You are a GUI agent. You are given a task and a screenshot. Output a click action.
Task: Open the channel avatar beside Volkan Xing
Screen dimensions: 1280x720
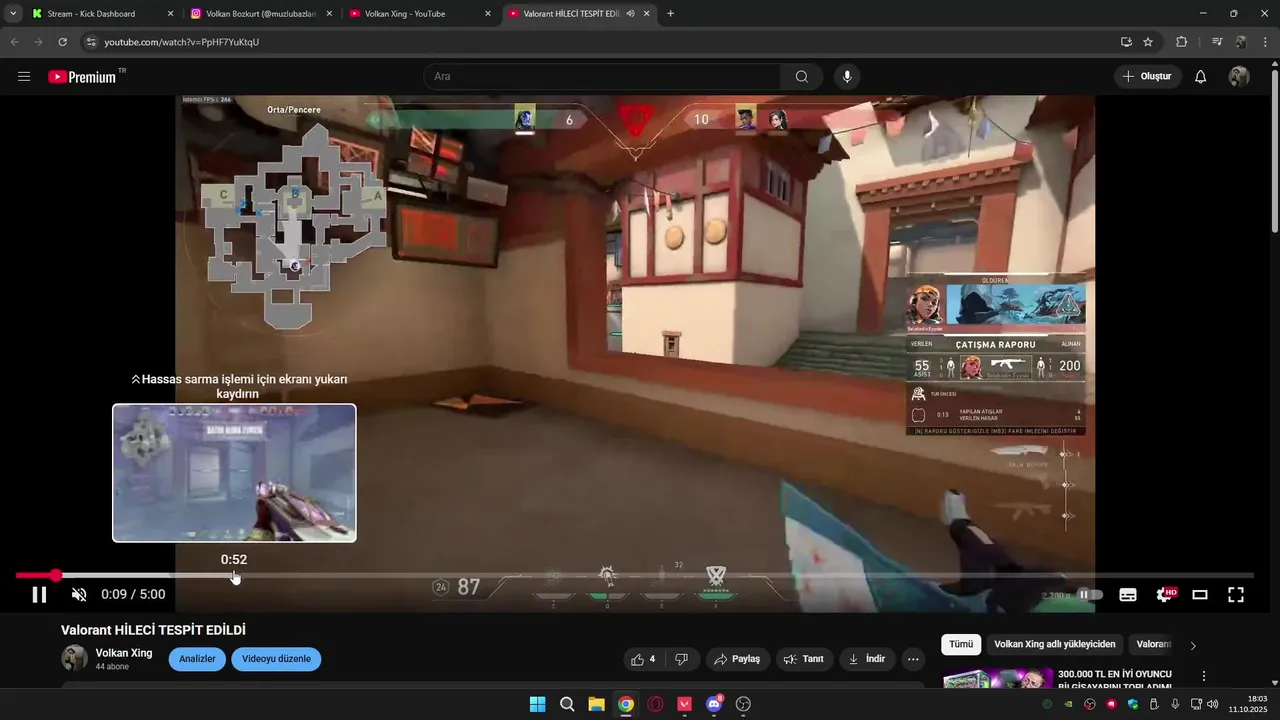[x=74, y=658]
